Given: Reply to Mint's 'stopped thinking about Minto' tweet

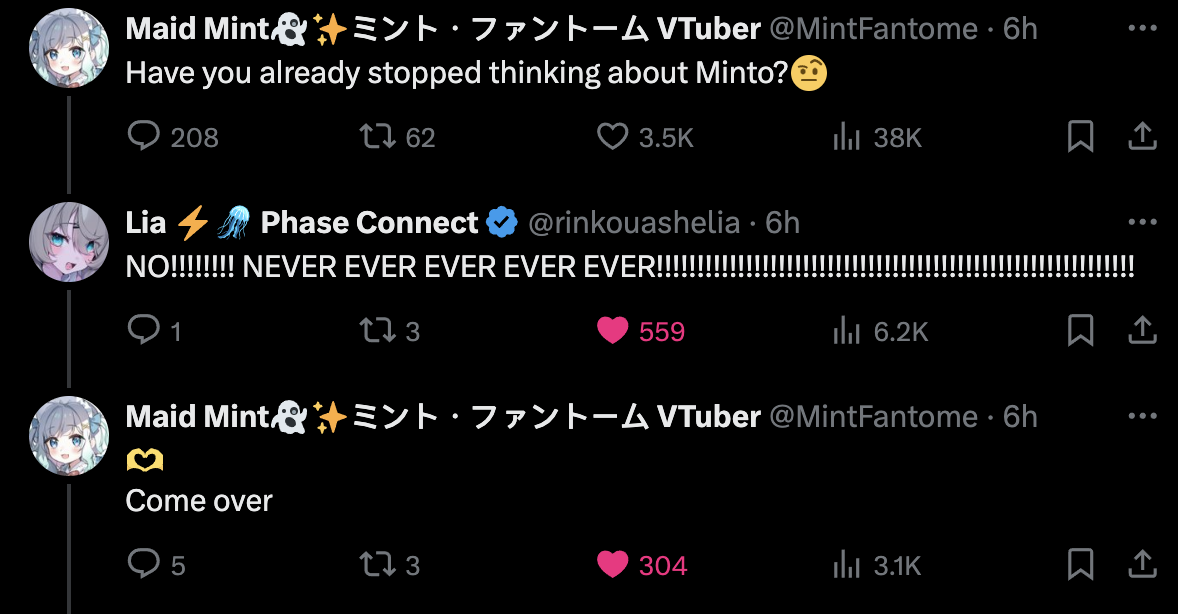Looking at the screenshot, I should (145, 136).
